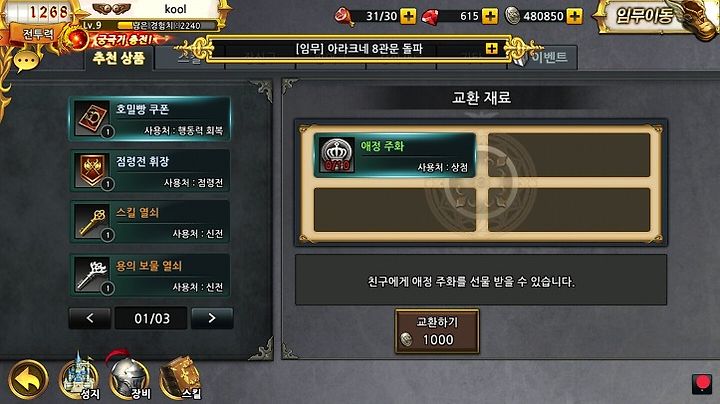Select the 스킬 열쇠 key item
720x404 pixels.
(x=150, y=222)
